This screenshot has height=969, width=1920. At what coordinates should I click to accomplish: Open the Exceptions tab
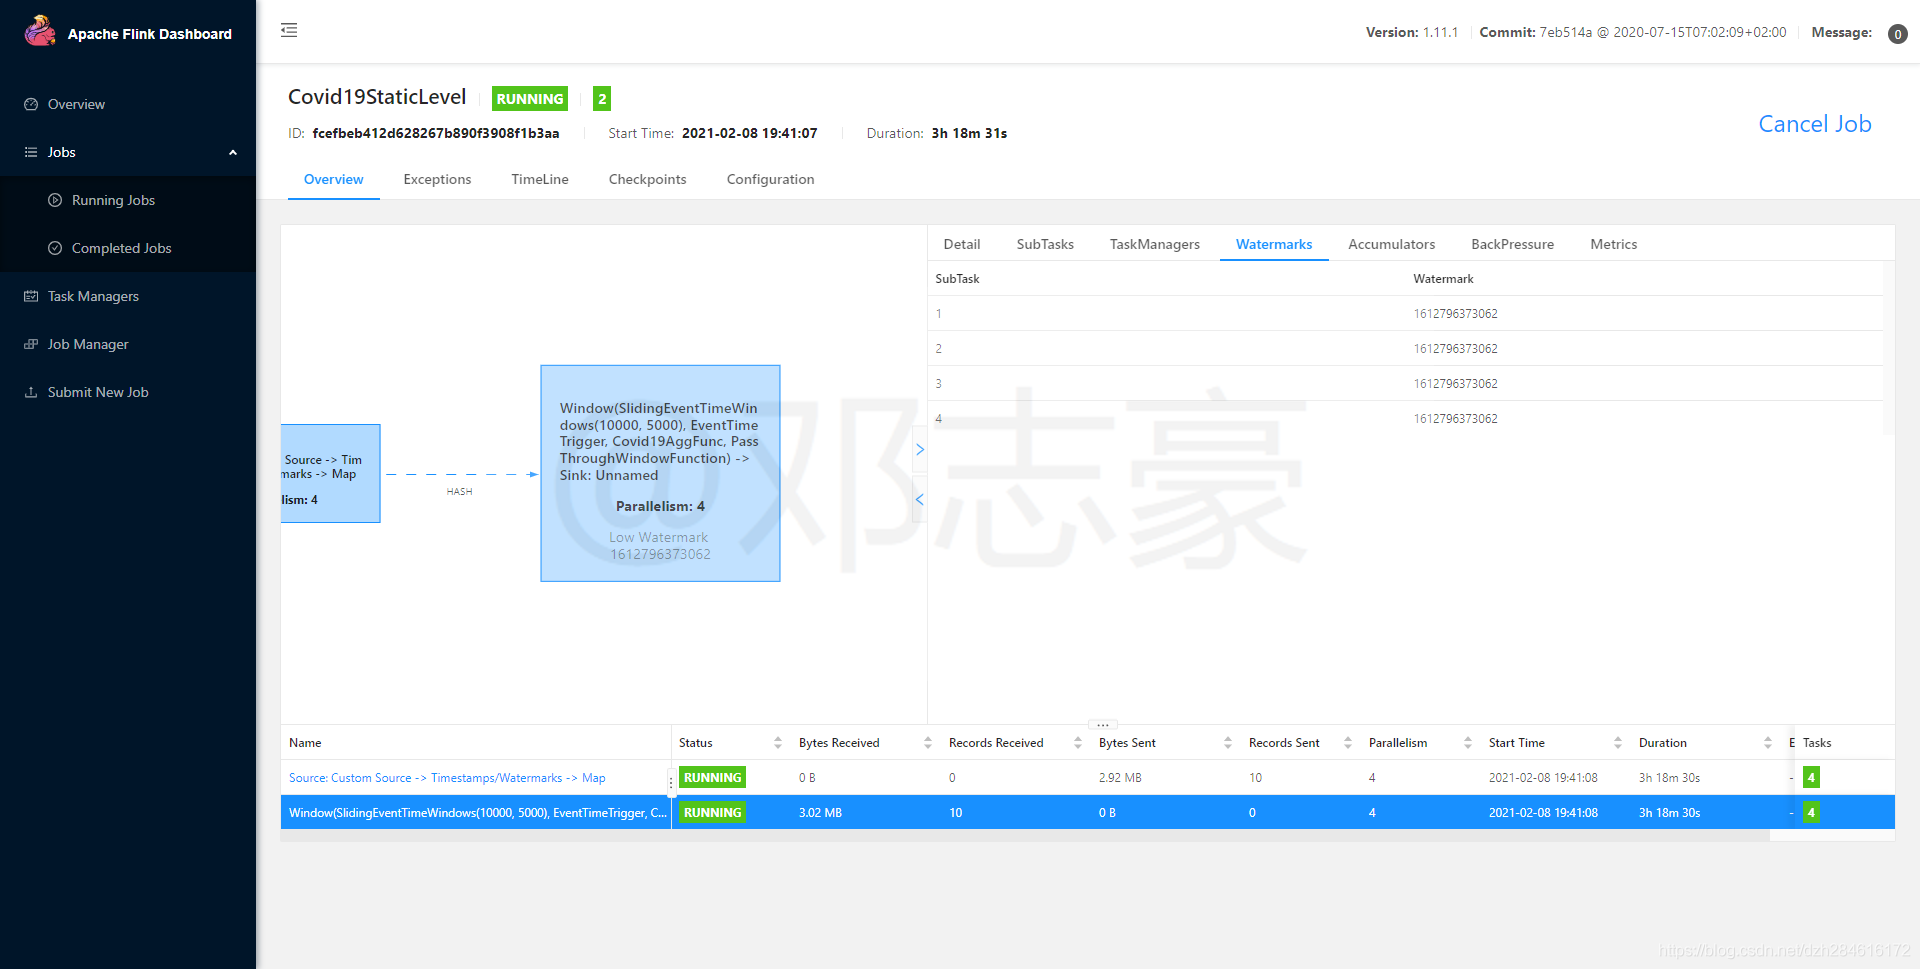tap(437, 179)
